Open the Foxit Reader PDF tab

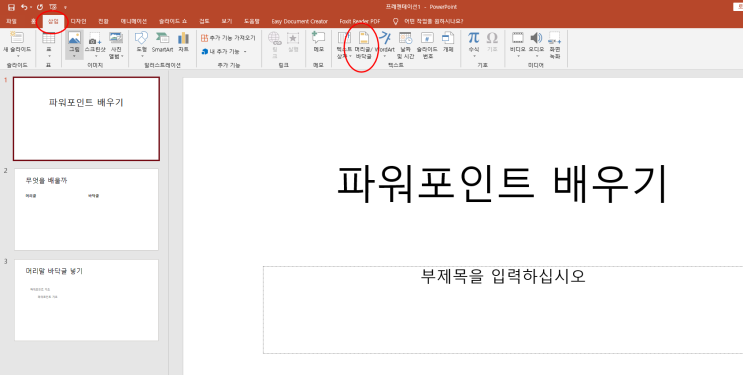pos(360,21)
